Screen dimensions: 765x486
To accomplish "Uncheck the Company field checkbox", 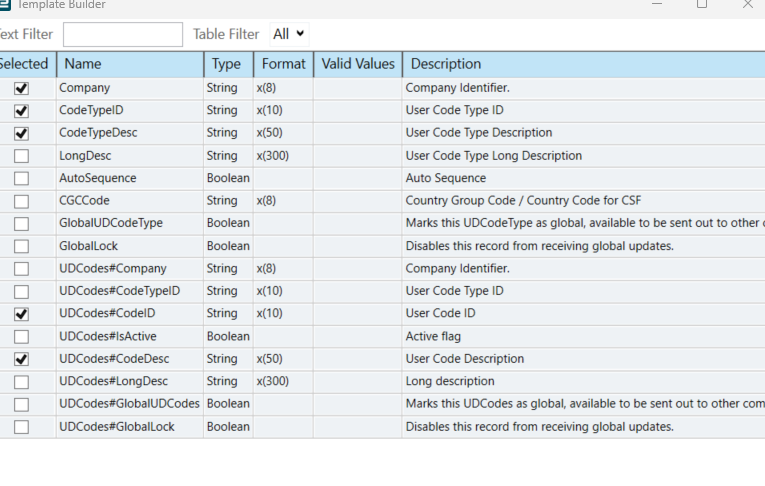I will click(x=21, y=88).
